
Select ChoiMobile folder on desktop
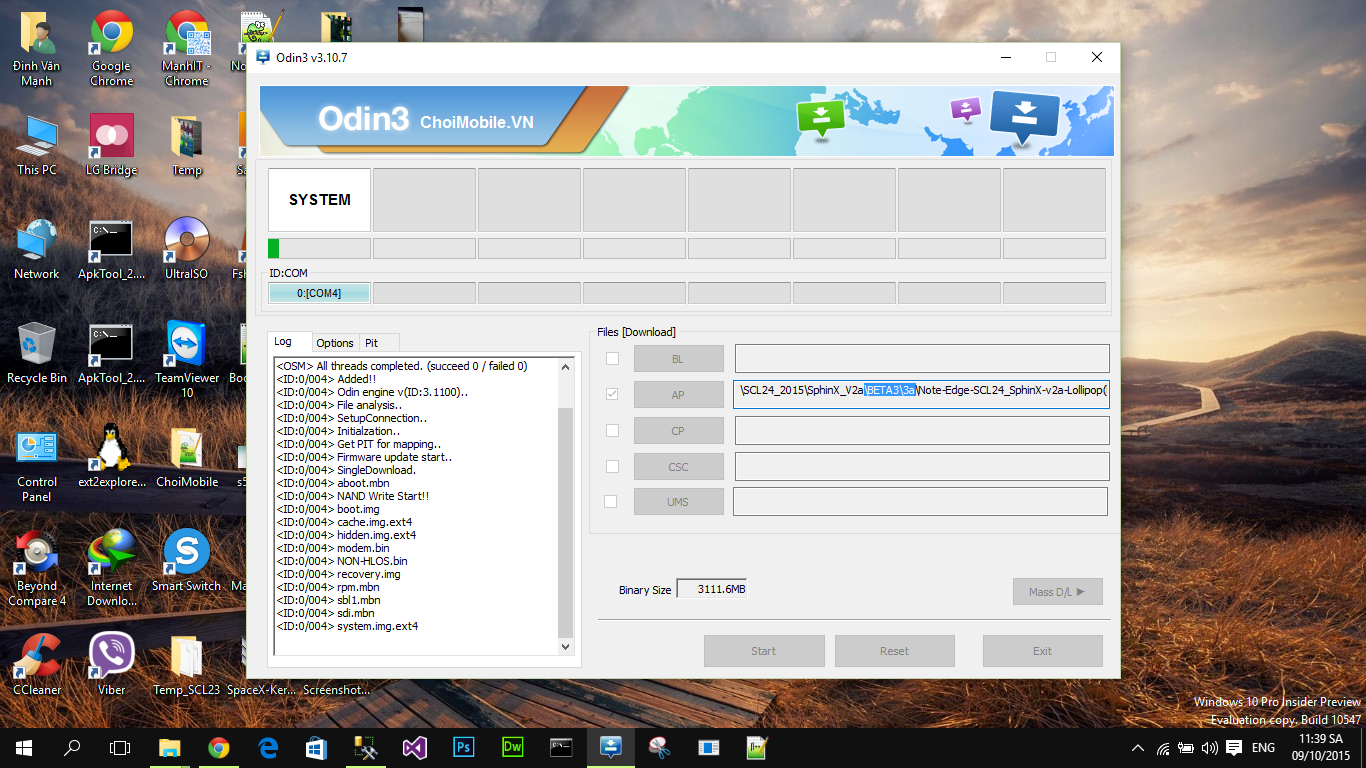coord(186,457)
